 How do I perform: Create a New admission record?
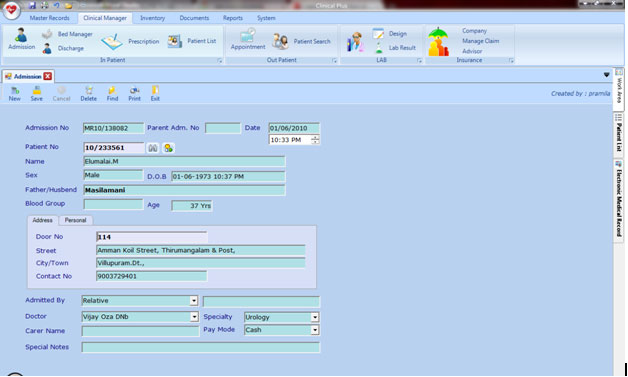15,94
